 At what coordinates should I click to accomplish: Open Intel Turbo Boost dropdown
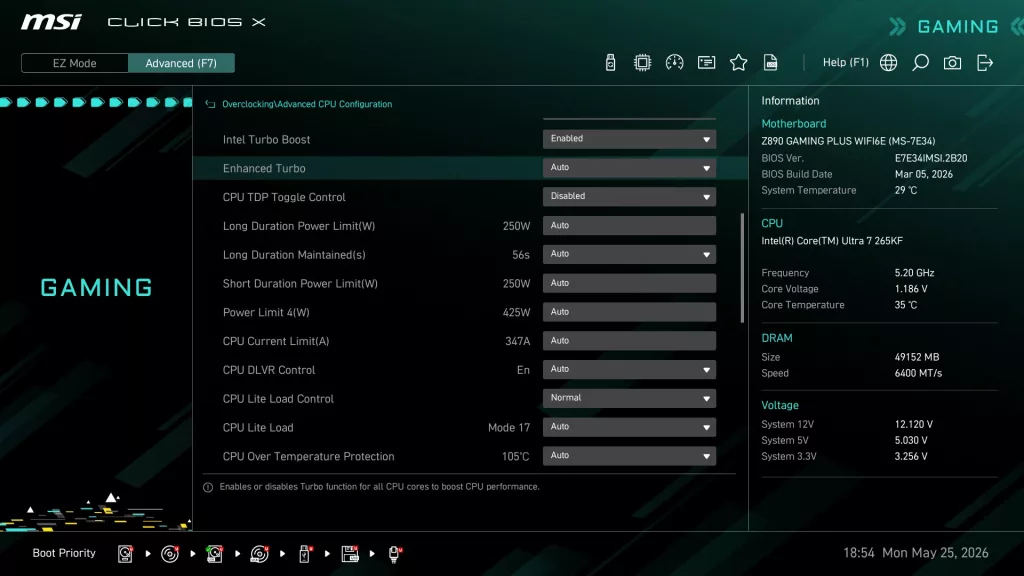coord(629,139)
